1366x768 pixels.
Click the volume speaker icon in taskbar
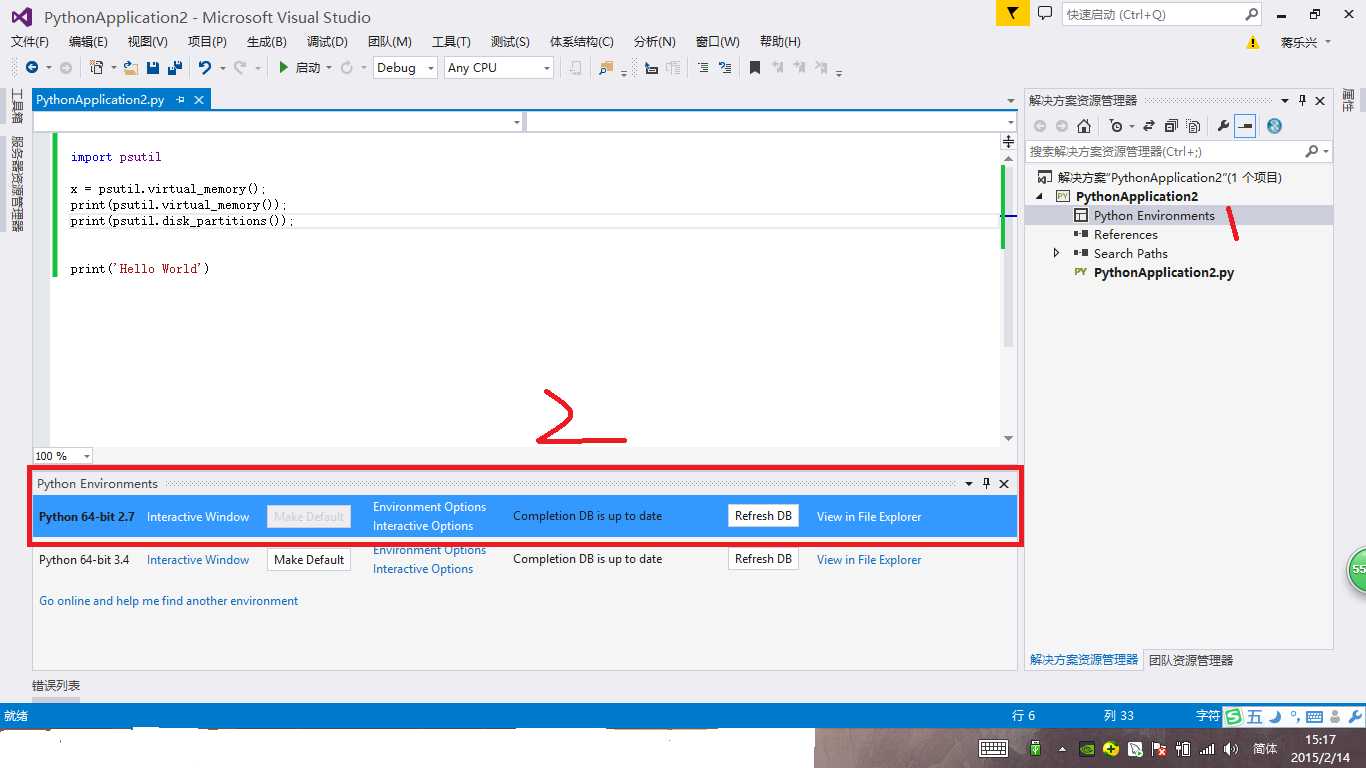click(x=1230, y=749)
